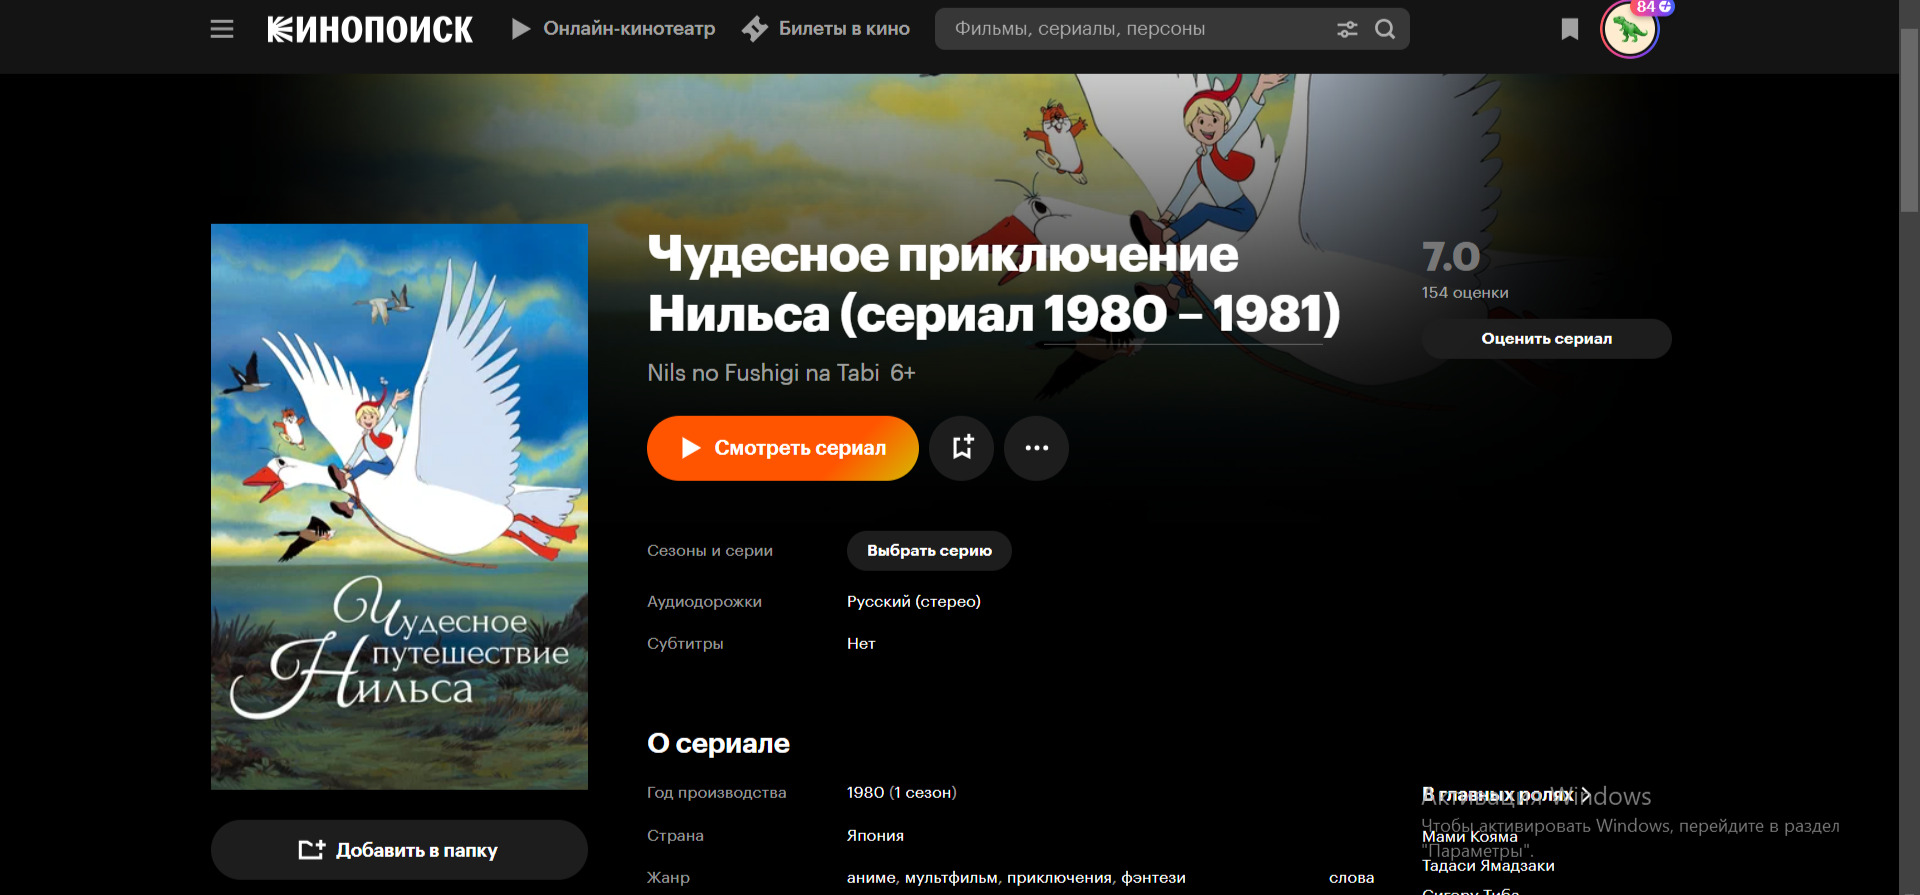Expand В главных ролях cast list
Image resolution: width=1920 pixels, height=895 pixels.
pos(1506,794)
